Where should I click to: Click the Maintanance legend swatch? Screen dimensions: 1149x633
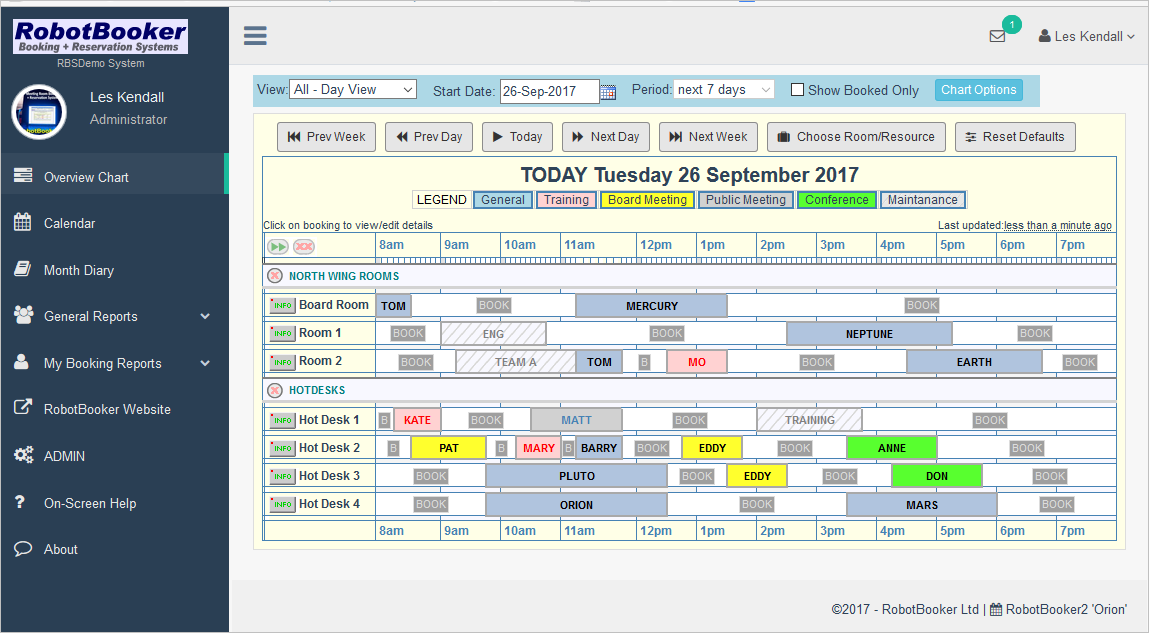point(923,199)
